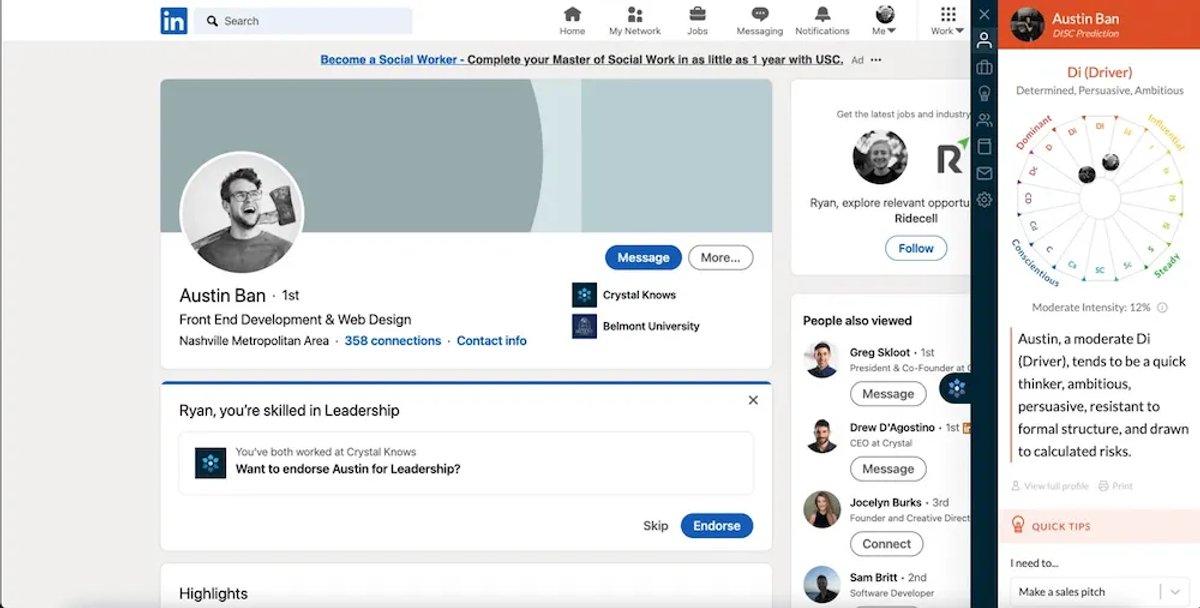Click the Belmont University logo
Screen dimensions: 1200x608
tap(584, 326)
